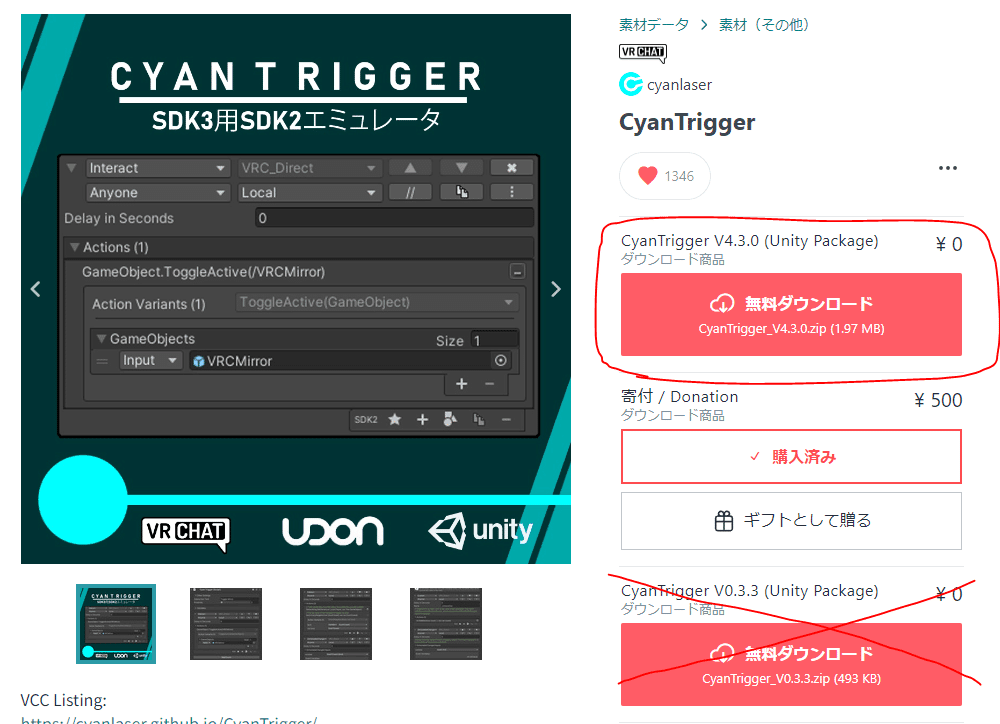Screen dimensions: 1000x724
Task: Open the main Cyan Trigger product image
Action: point(296,289)
